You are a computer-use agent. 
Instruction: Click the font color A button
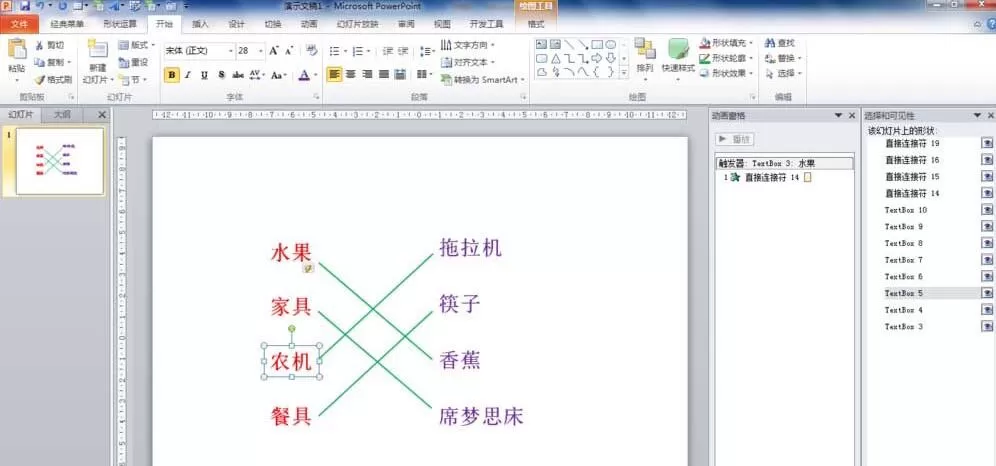pyautogui.click(x=304, y=75)
